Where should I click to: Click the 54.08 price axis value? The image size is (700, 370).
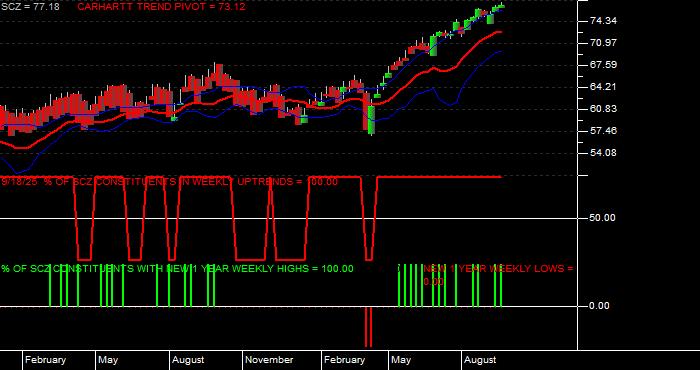click(603, 153)
